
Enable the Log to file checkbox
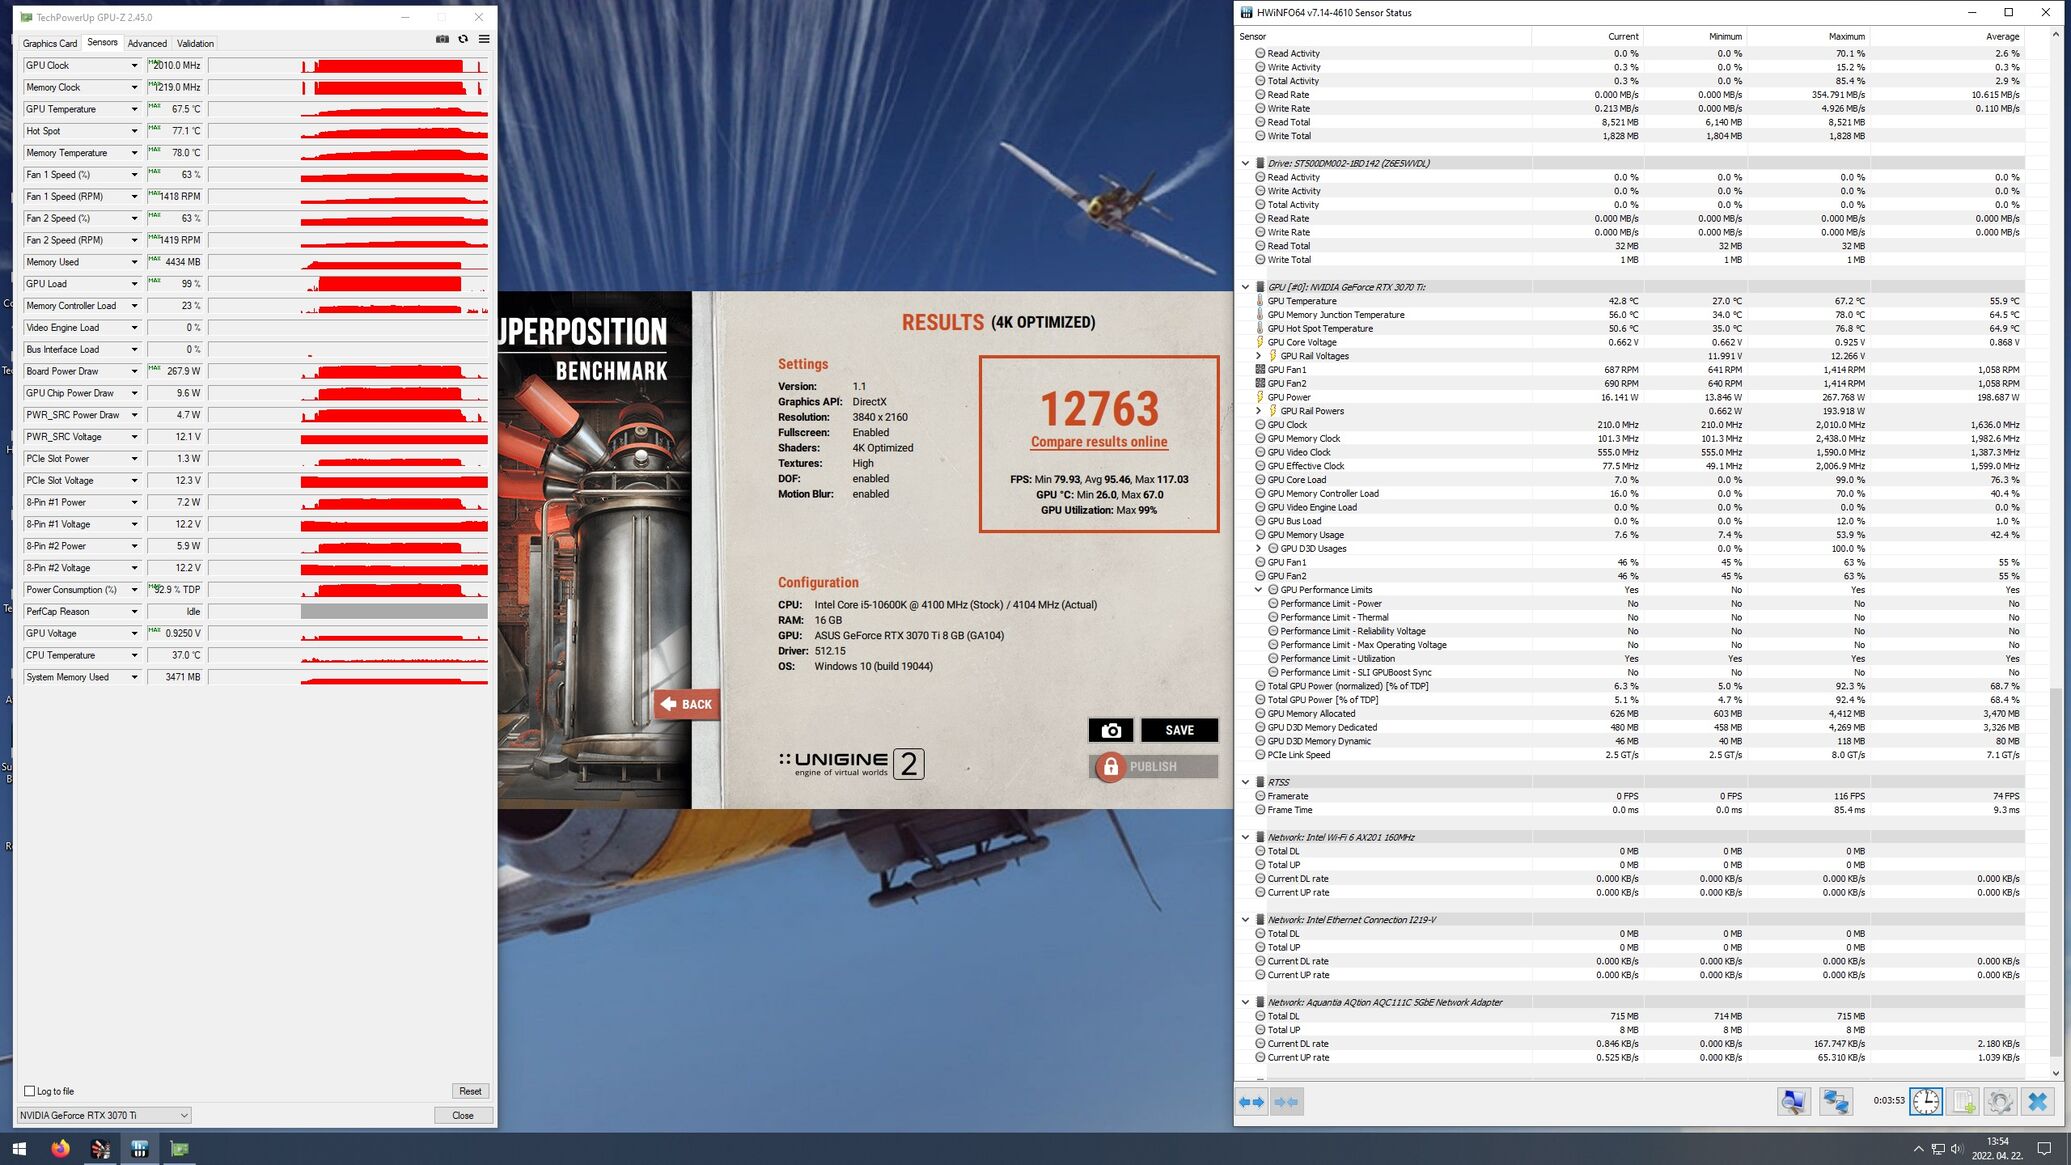30,1091
